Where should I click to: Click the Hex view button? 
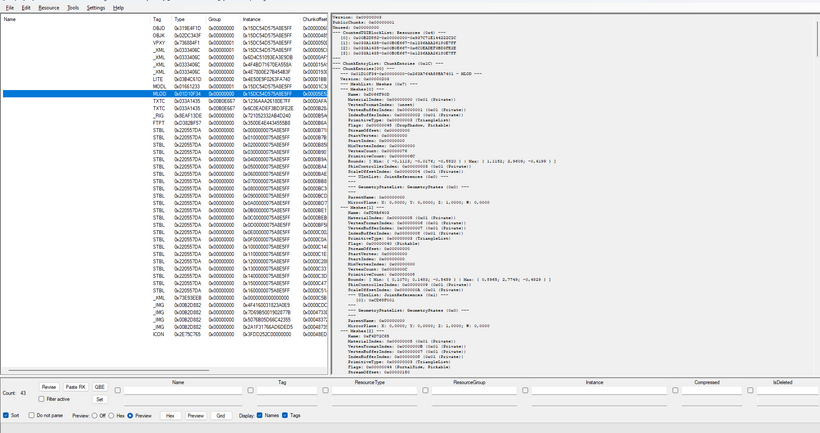pyautogui.click(x=170, y=416)
